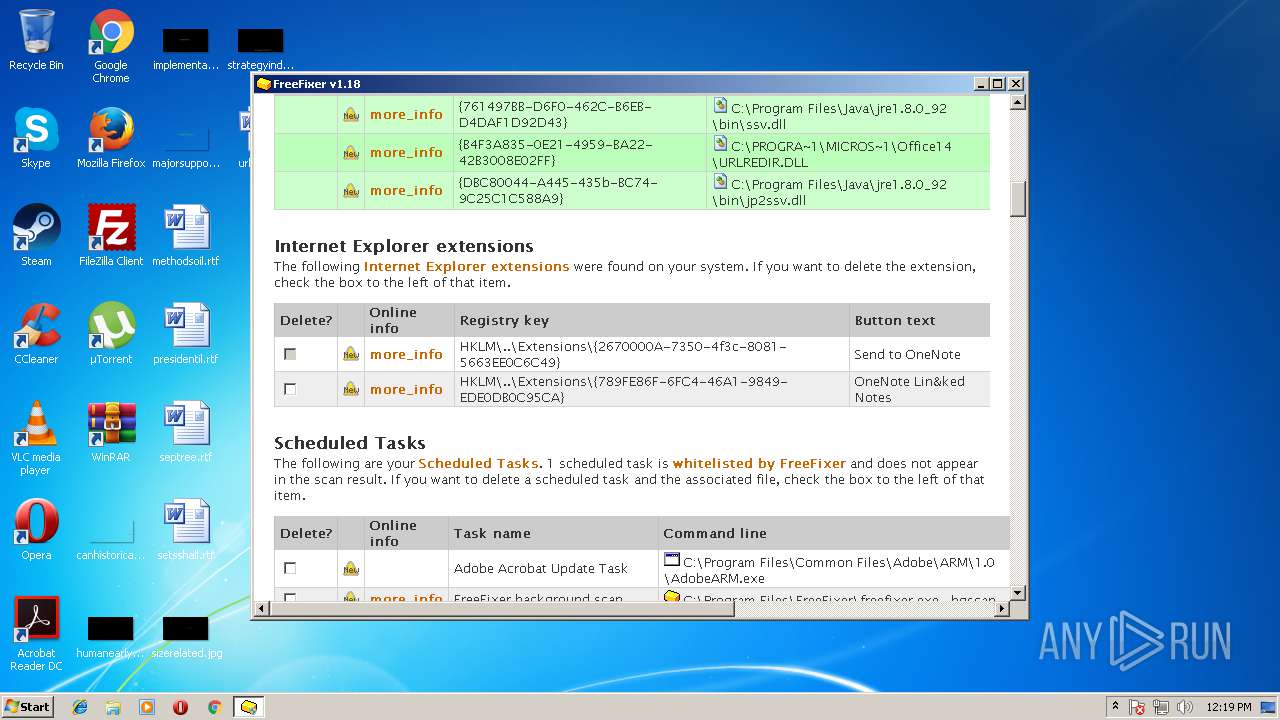Click the file icon next to ssv.dll path

pyautogui.click(x=720, y=106)
